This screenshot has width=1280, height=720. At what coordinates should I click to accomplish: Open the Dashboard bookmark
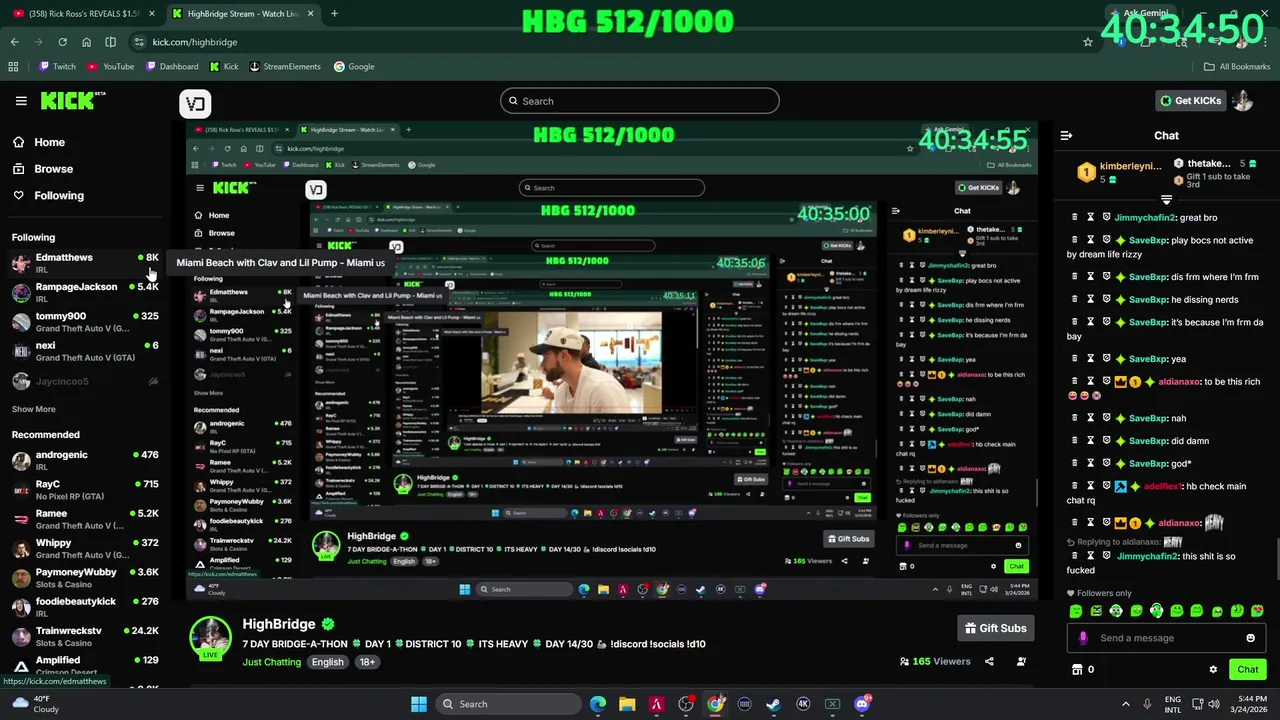coord(172,67)
